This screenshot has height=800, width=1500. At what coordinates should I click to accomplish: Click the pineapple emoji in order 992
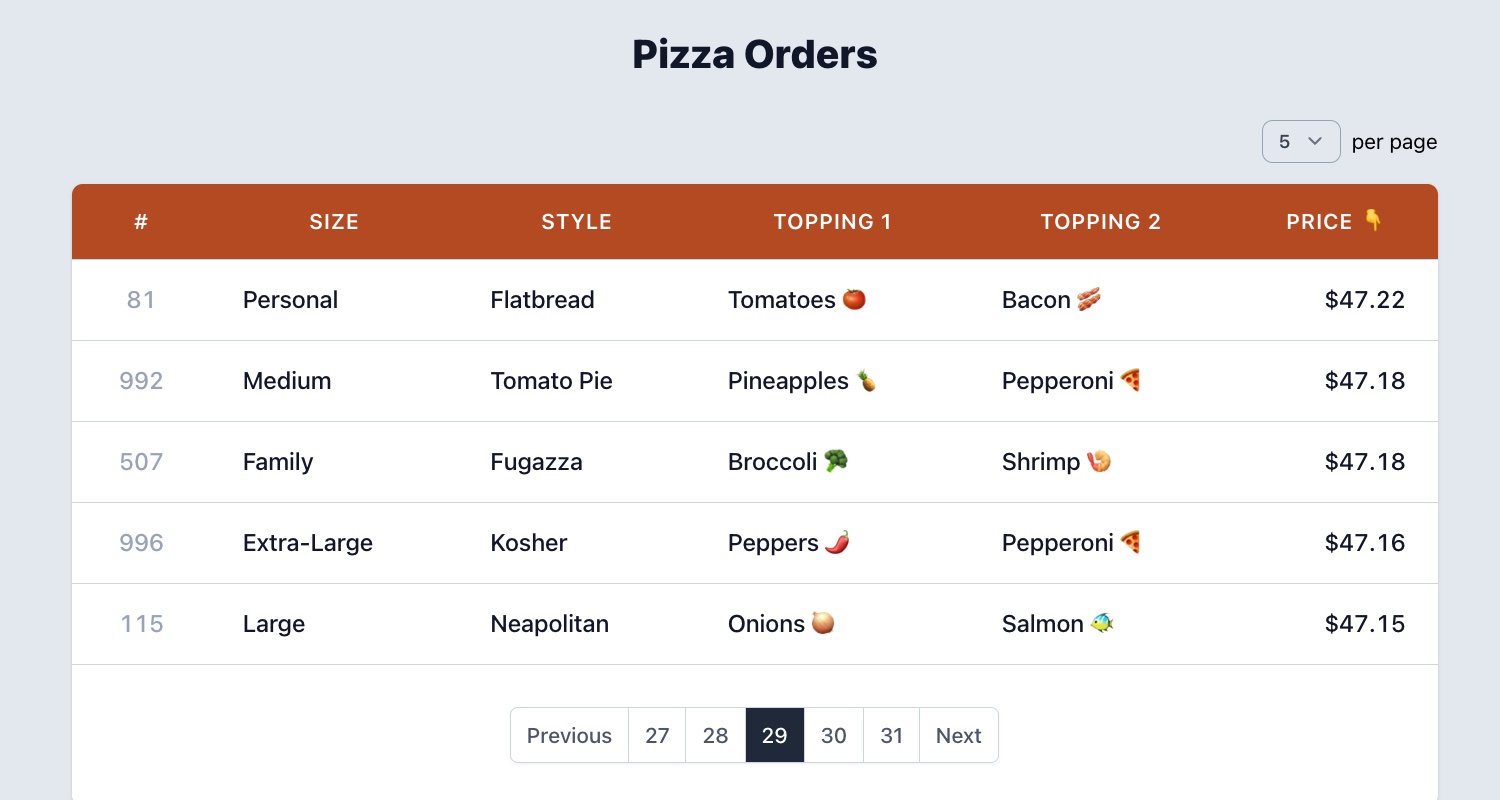(867, 380)
